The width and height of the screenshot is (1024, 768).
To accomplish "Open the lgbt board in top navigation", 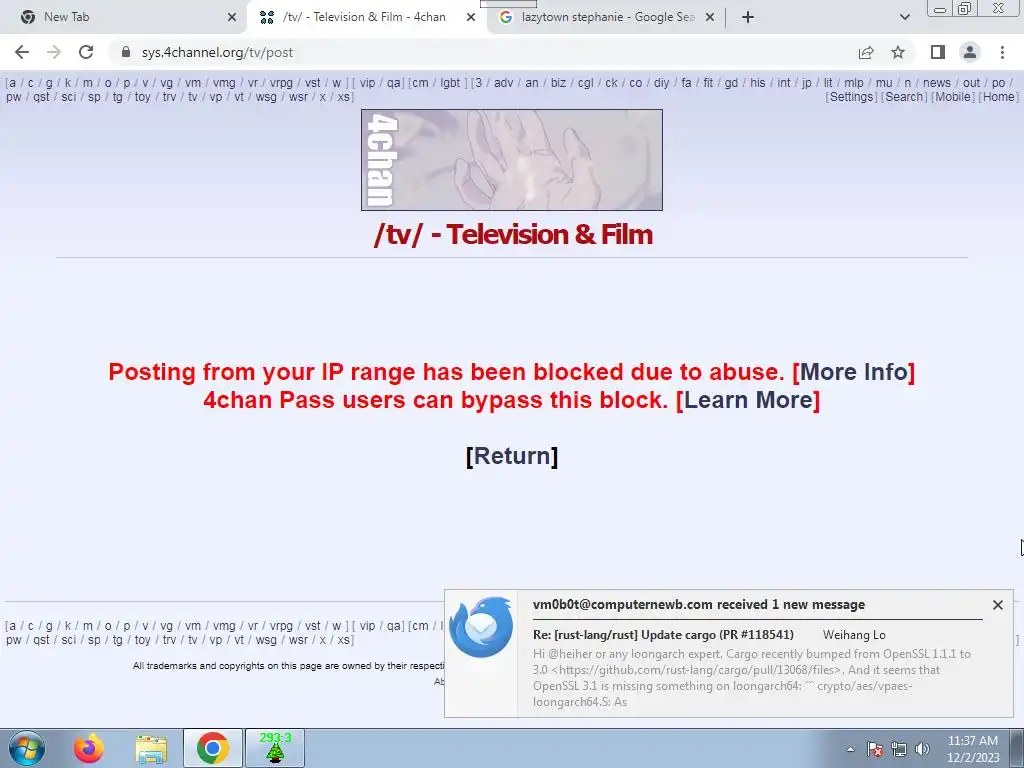I will pyautogui.click(x=450, y=83).
